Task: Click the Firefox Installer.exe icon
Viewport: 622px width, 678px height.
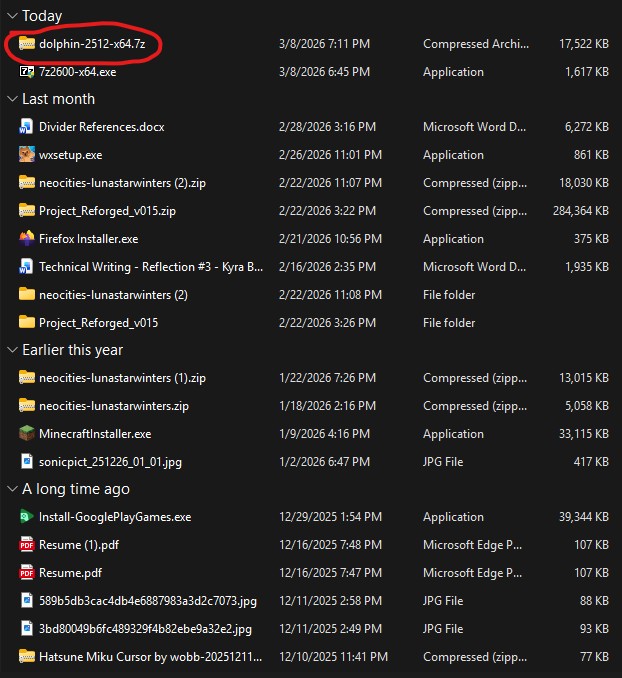Action: (27, 239)
